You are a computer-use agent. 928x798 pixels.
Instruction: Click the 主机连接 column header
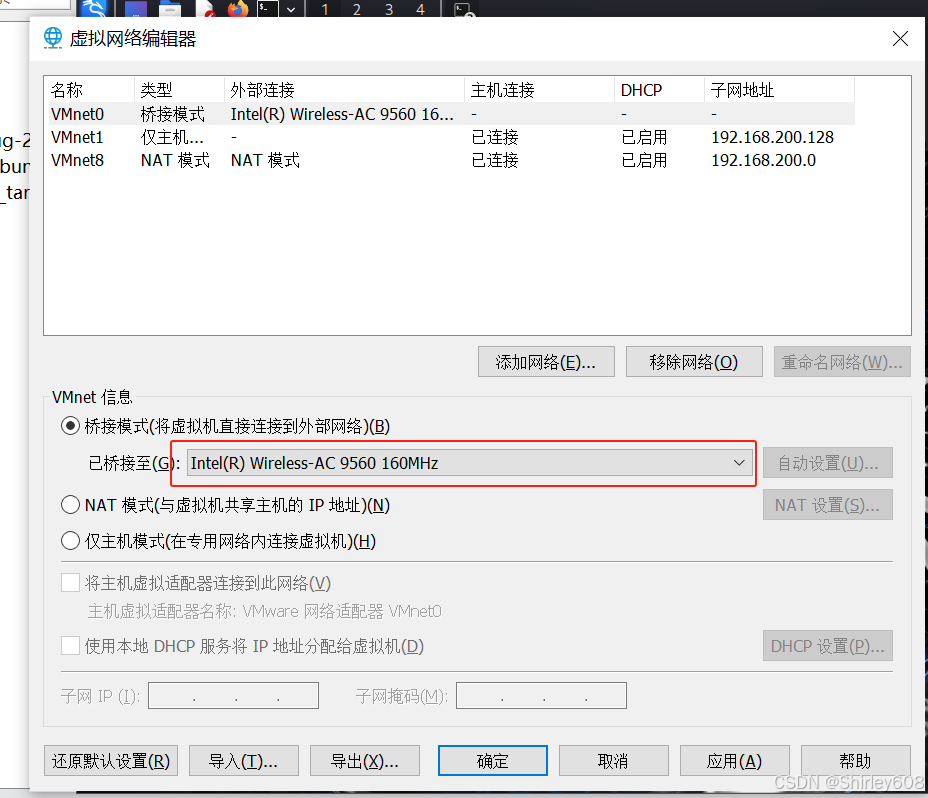[539, 90]
